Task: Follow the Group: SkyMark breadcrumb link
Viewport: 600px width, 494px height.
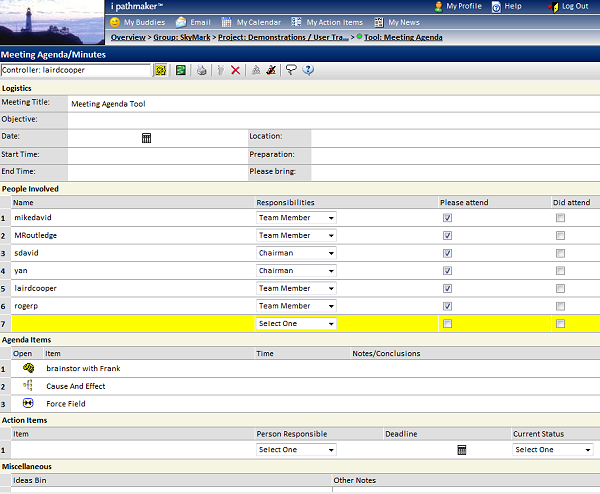Action: pos(182,37)
